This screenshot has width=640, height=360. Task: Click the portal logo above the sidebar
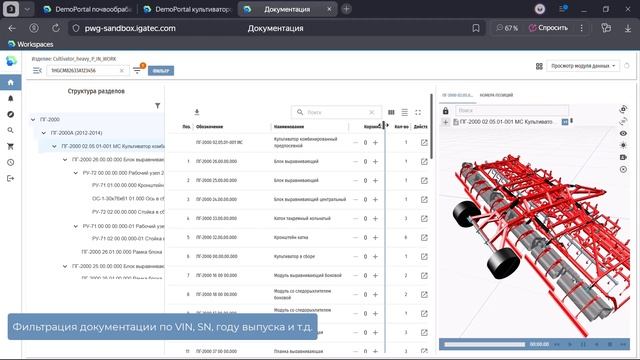[x=11, y=61]
